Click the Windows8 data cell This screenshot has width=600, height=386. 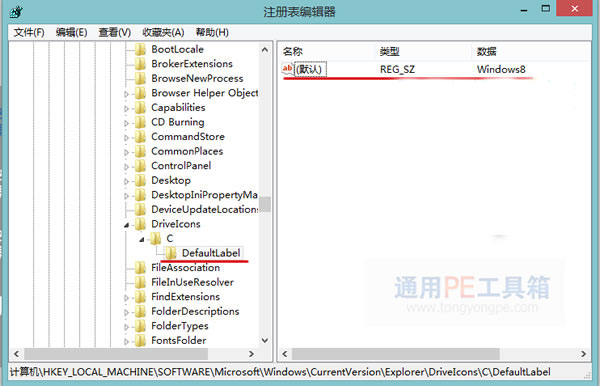501,69
